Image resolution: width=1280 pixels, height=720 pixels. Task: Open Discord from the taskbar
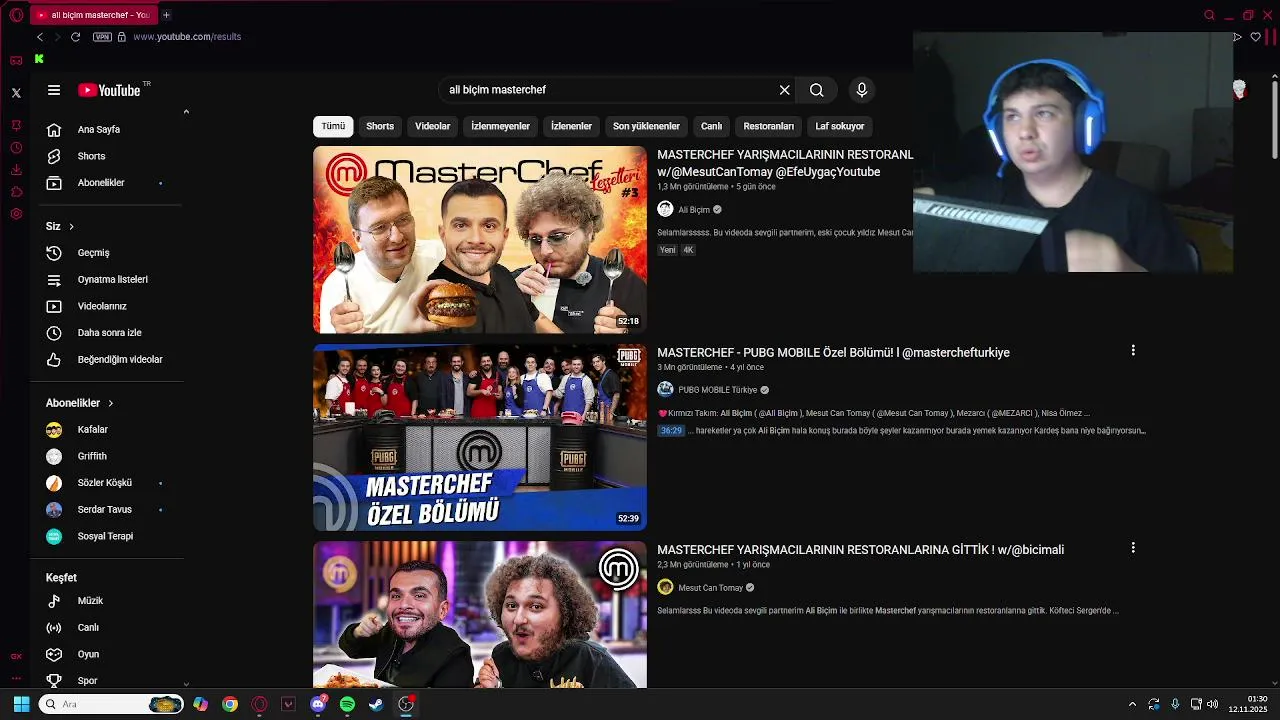pyautogui.click(x=318, y=704)
